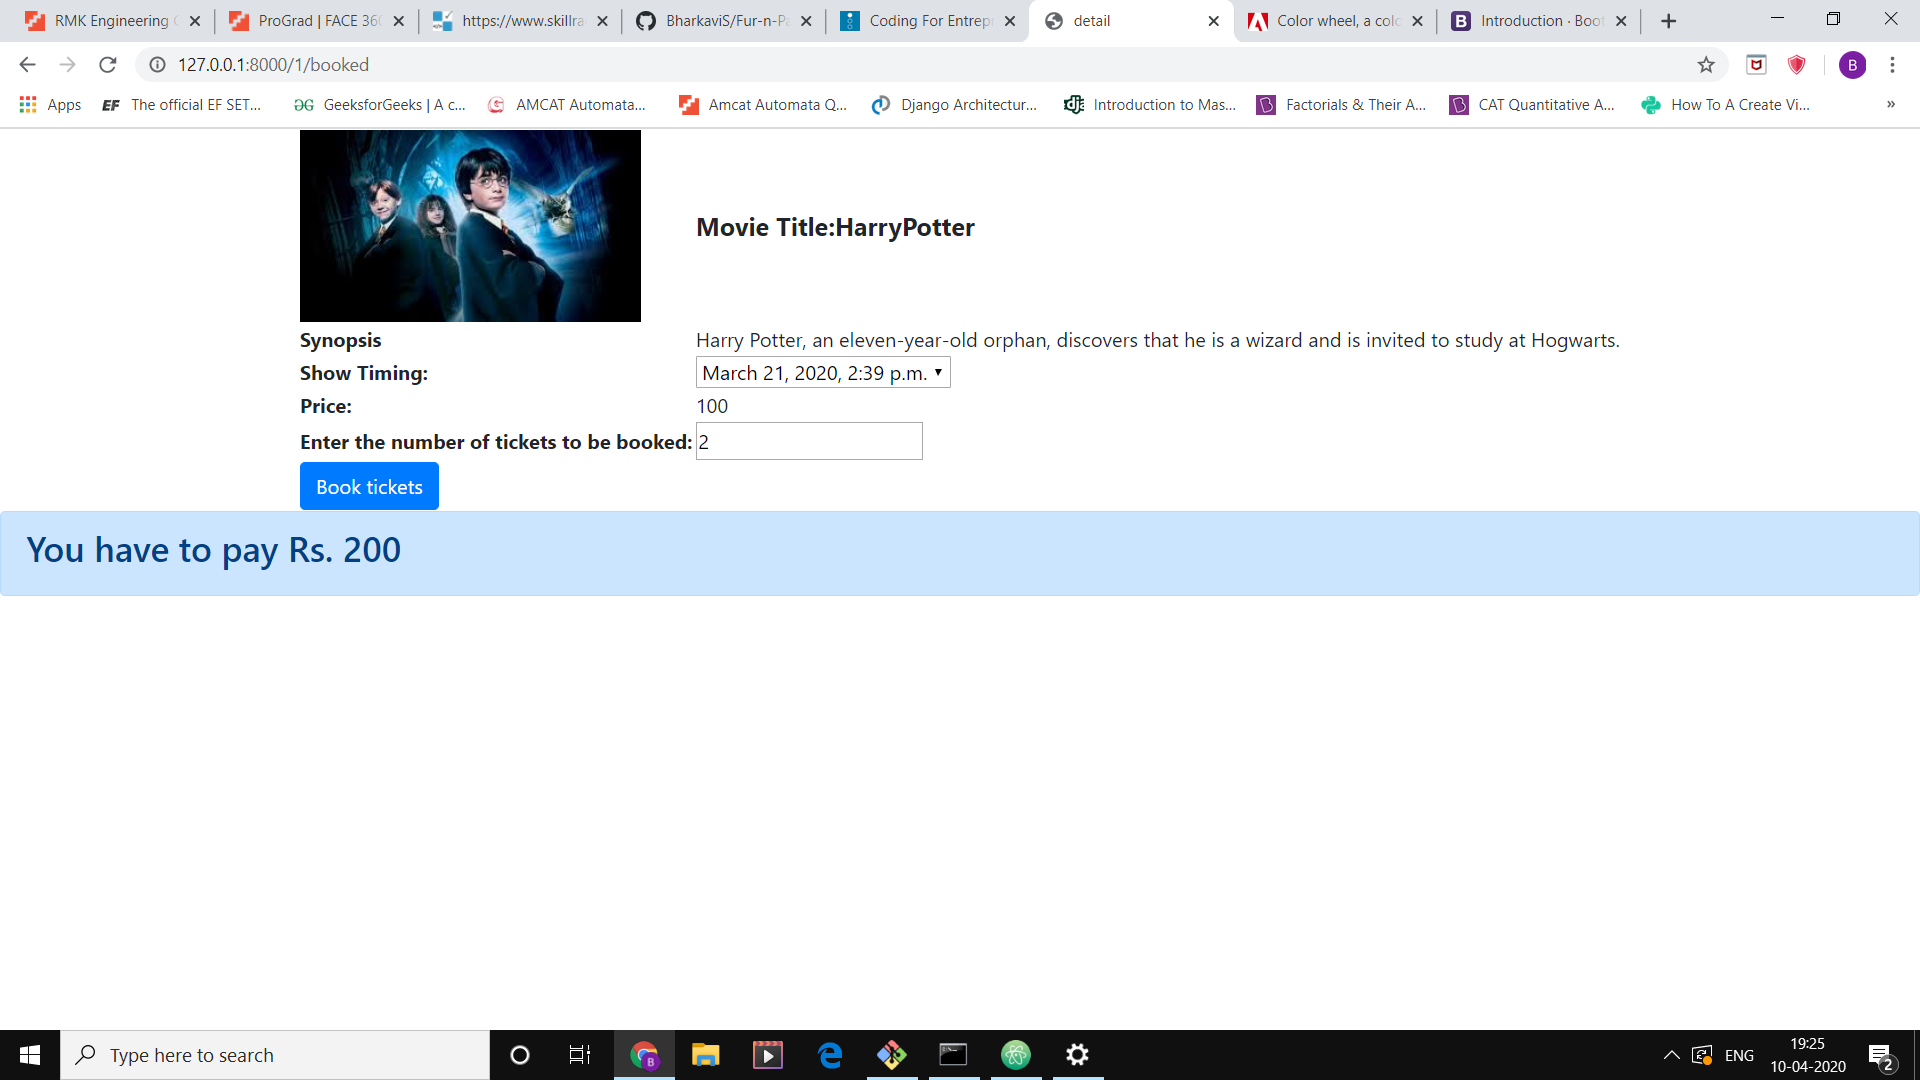Open the Windows Start button
Screen dimensions: 1920x1080
(x=29, y=1054)
